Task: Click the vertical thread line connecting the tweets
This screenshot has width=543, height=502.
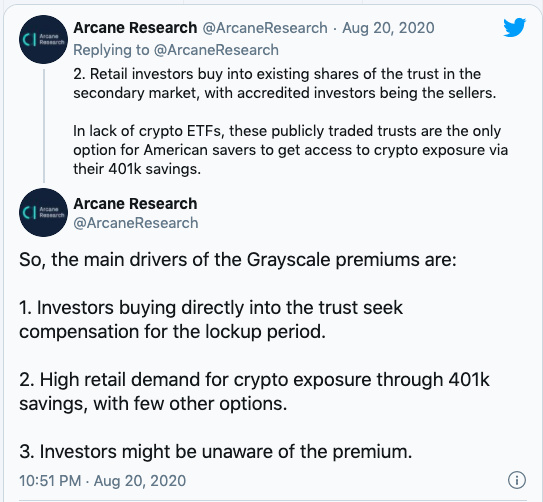Action: [x=44, y=126]
